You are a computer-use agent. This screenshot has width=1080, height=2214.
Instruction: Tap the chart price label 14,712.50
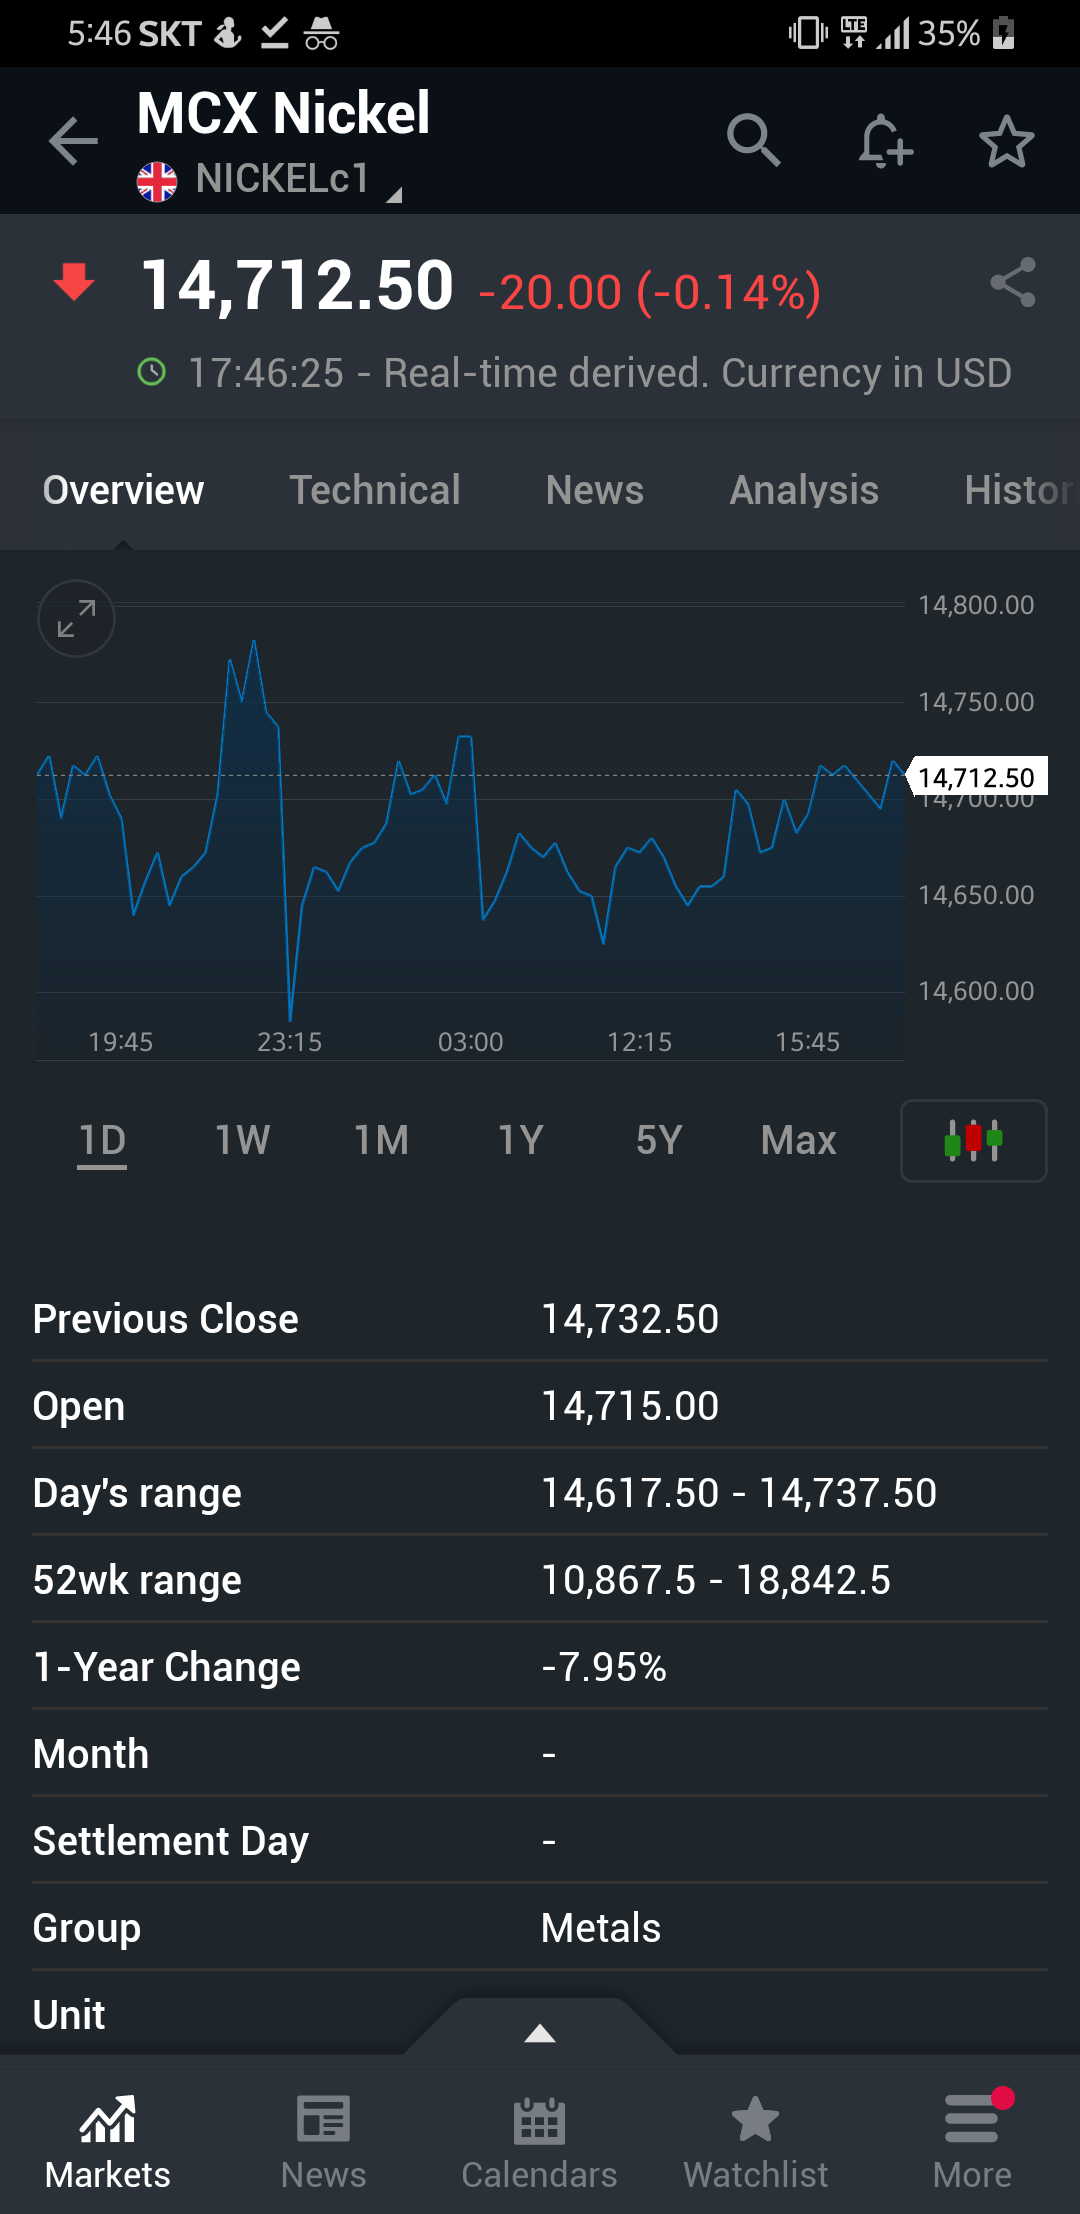(976, 777)
